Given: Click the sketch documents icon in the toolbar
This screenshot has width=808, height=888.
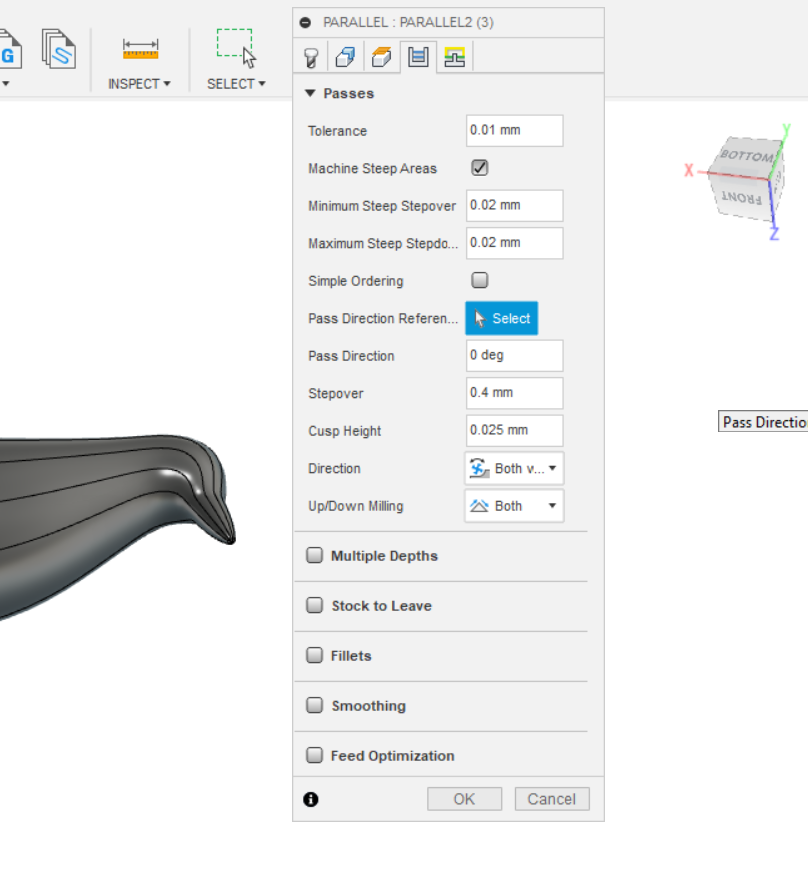Looking at the screenshot, I should pos(58,48).
